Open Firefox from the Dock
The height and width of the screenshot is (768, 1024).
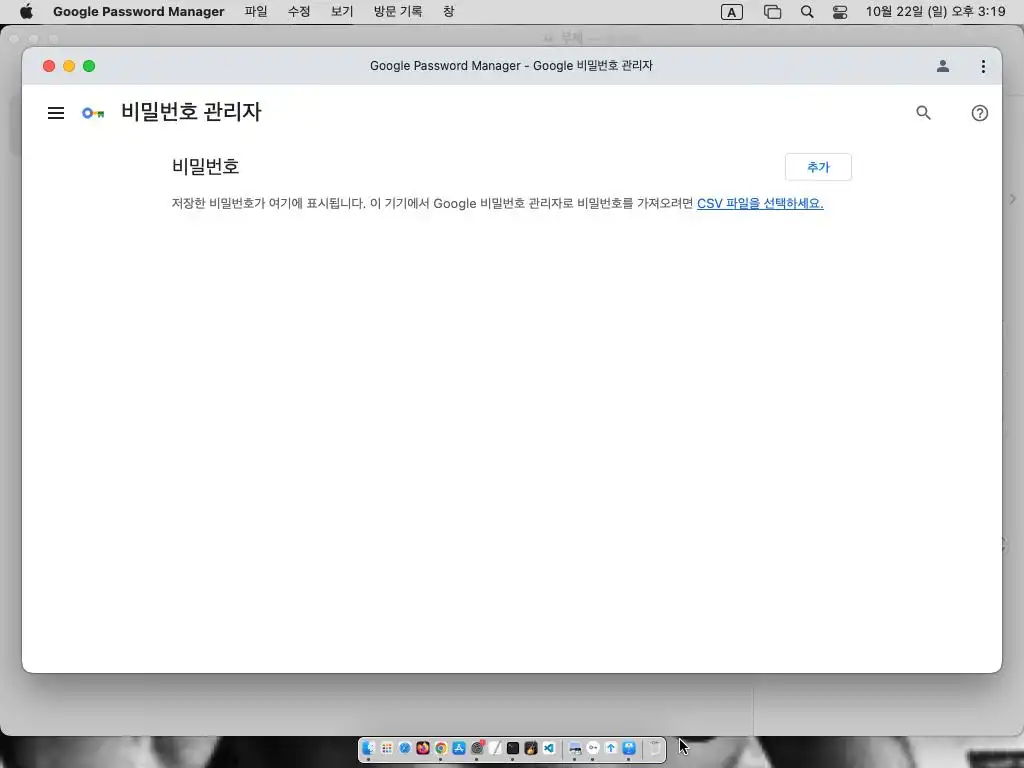point(423,748)
